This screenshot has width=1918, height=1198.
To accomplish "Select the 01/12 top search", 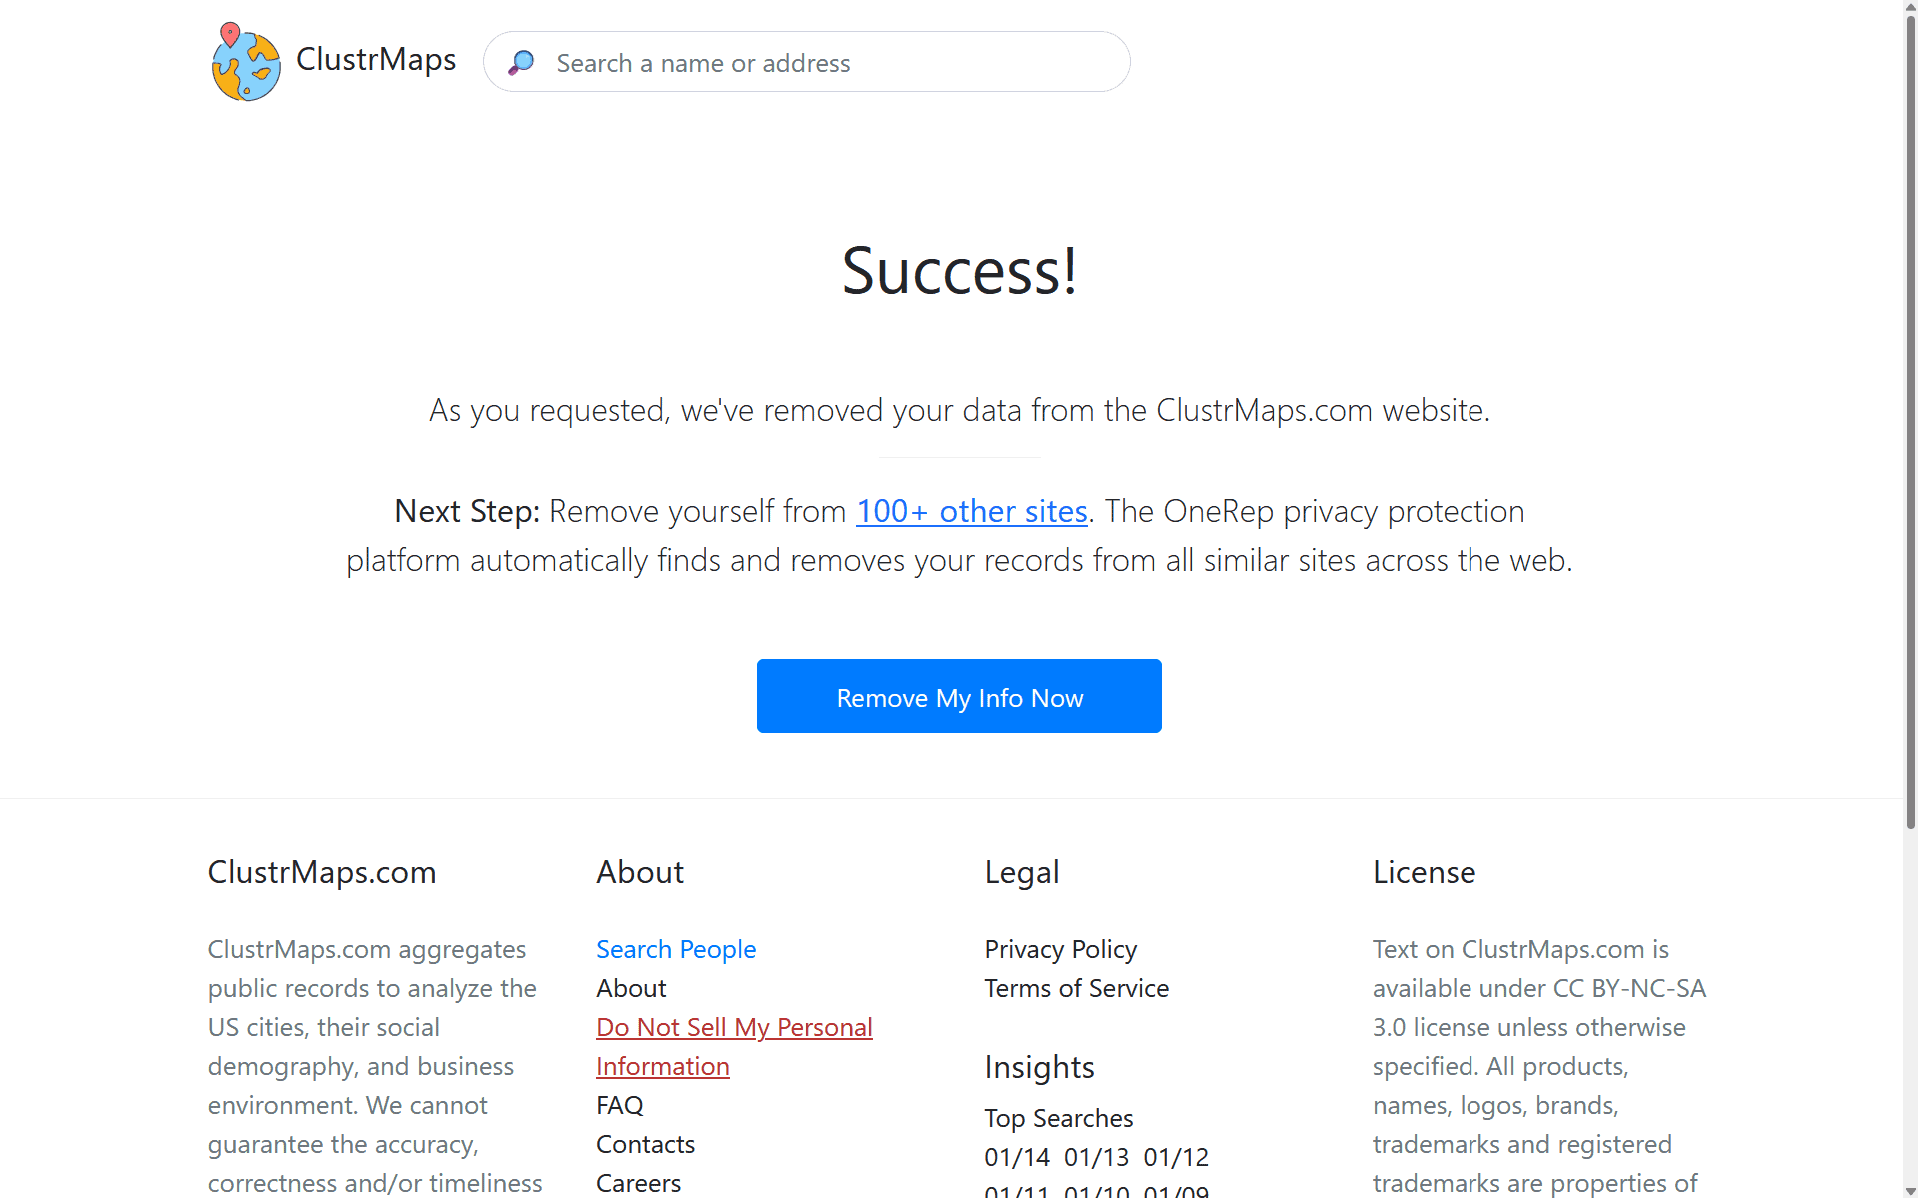I will point(1176,1157).
